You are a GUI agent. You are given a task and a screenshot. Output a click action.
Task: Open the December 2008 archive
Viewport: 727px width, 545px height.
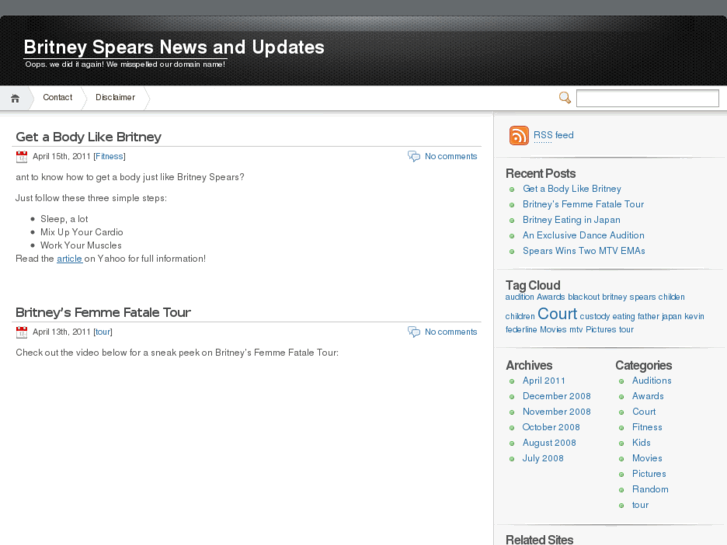(x=556, y=396)
